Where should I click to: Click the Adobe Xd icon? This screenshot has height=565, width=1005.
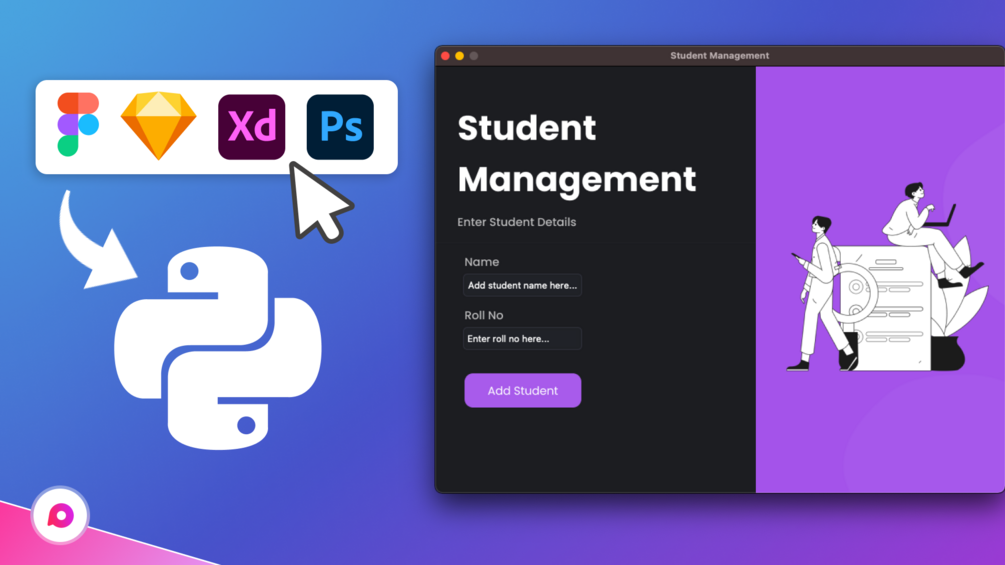click(x=251, y=127)
